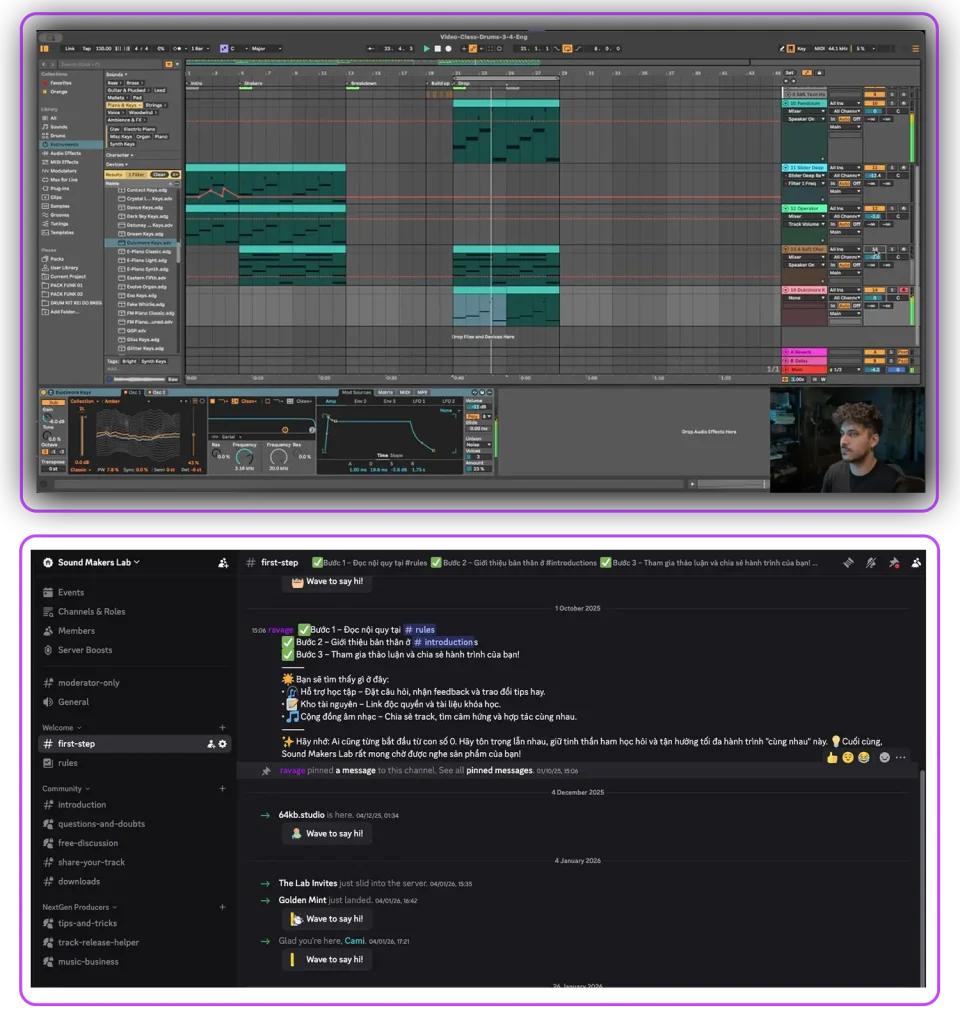This screenshot has height=1024, width=960.
Task: Fold the 12 Operator track
Action: pos(786,208)
